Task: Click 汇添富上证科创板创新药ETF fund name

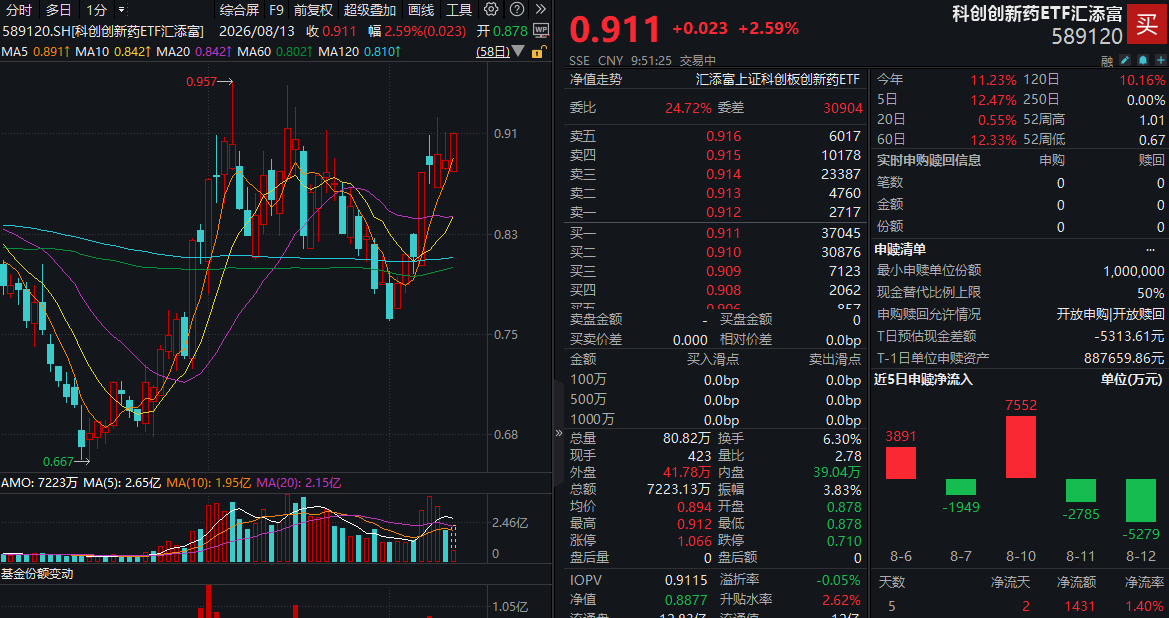Action: tap(778, 79)
